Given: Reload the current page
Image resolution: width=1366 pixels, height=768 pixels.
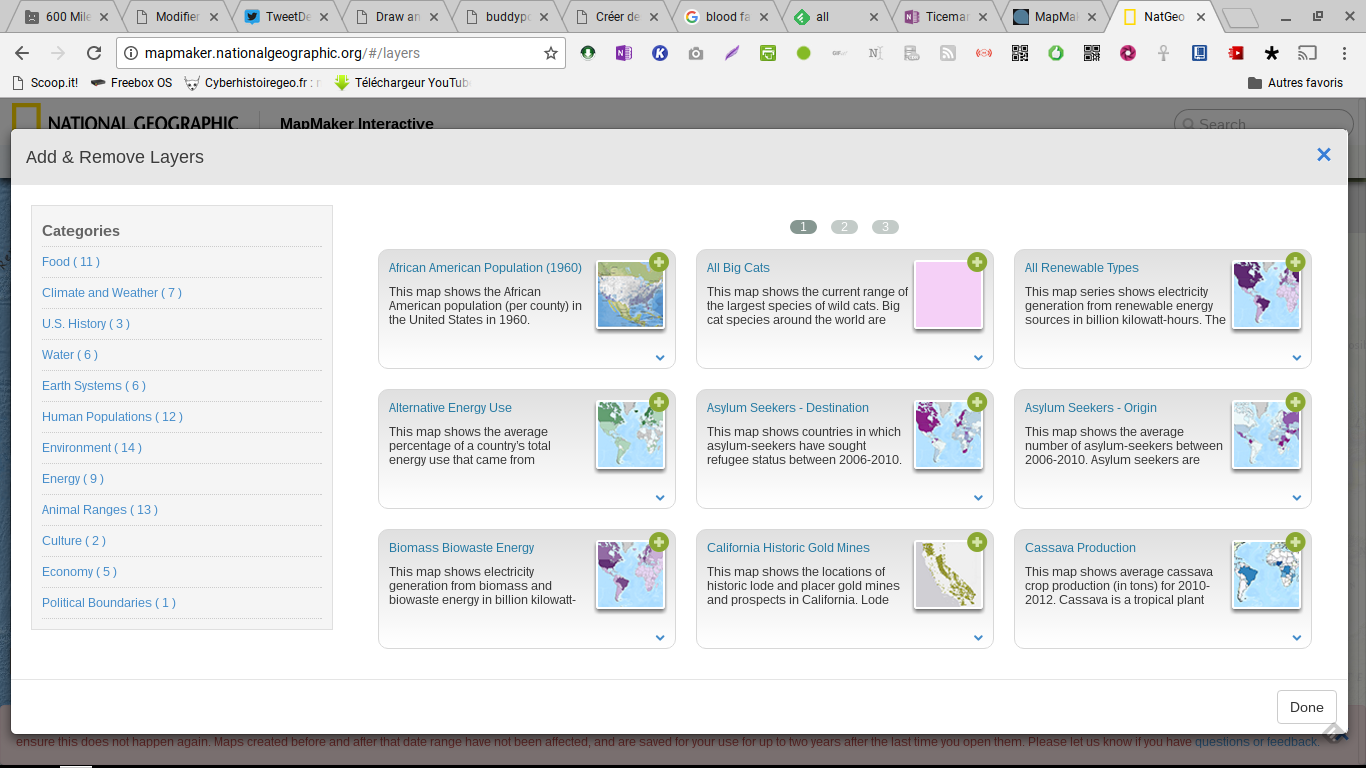Looking at the screenshot, I should 94,53.
